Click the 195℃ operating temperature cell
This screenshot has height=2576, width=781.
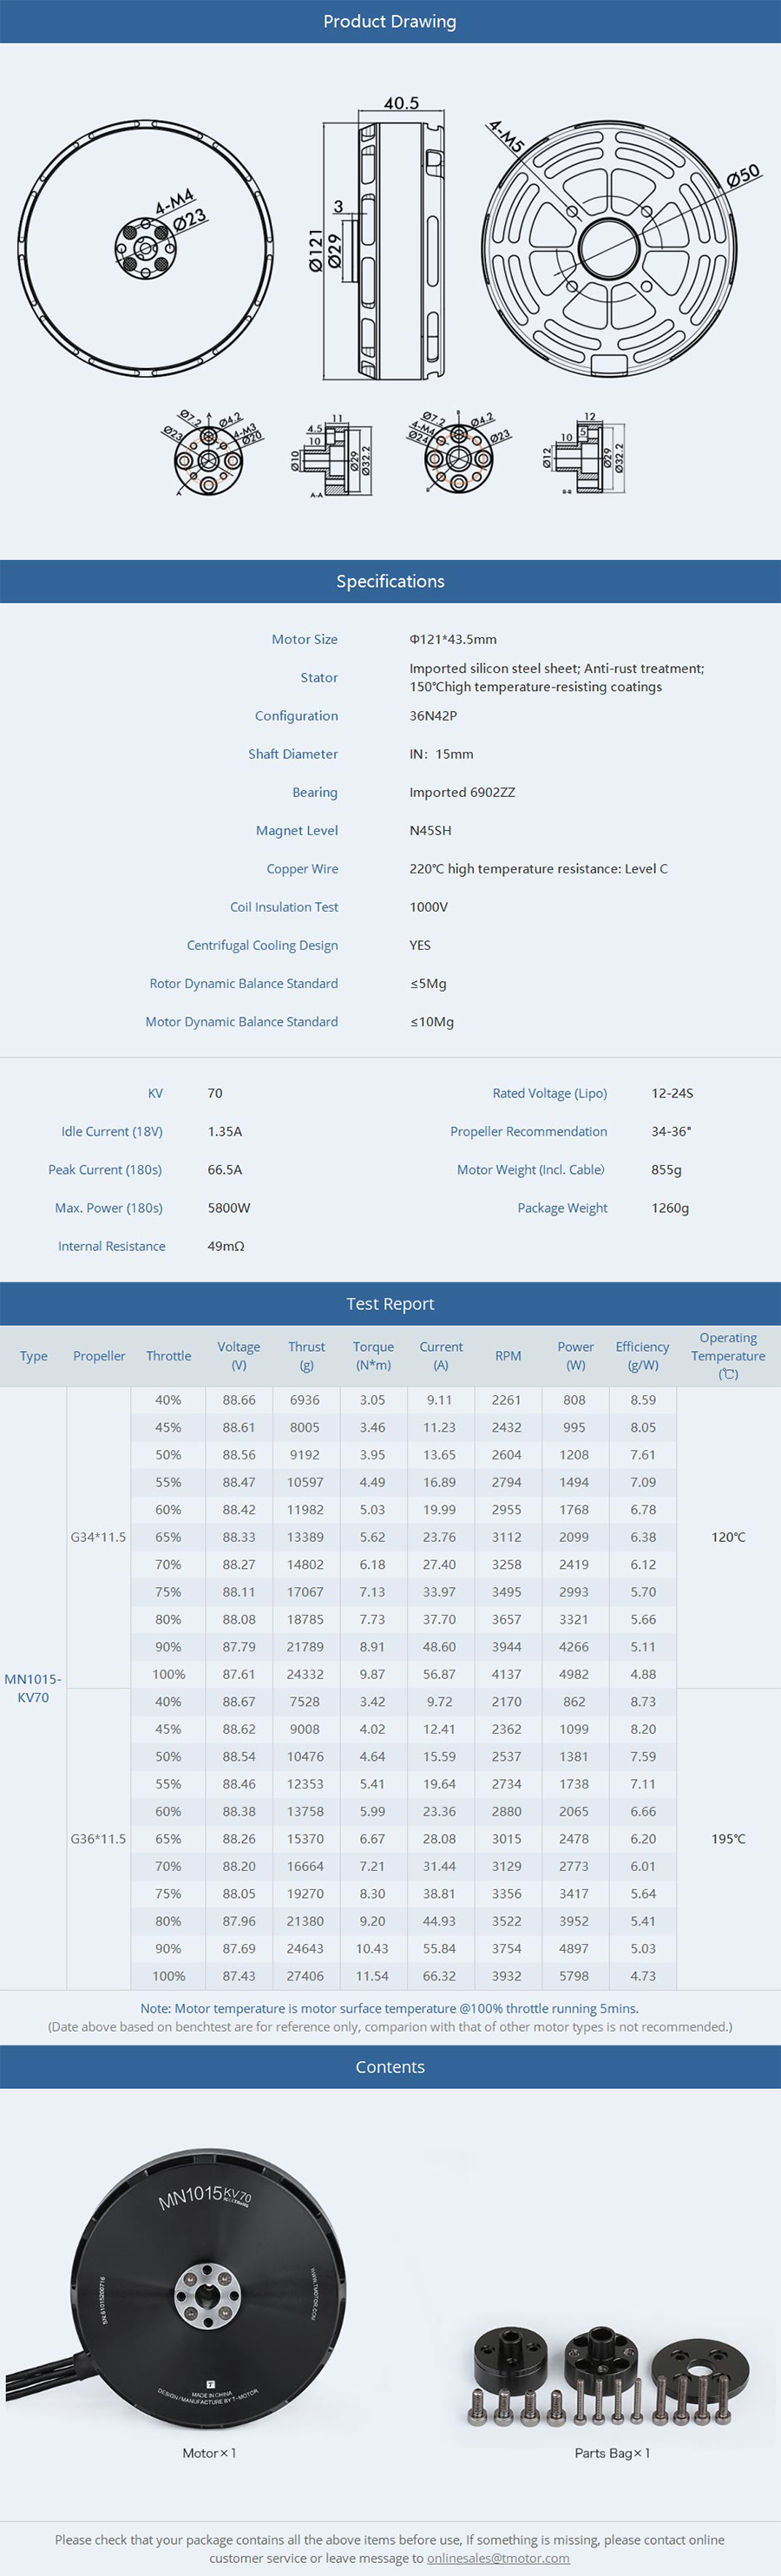pyautogui.click(x=728, y=1839)
